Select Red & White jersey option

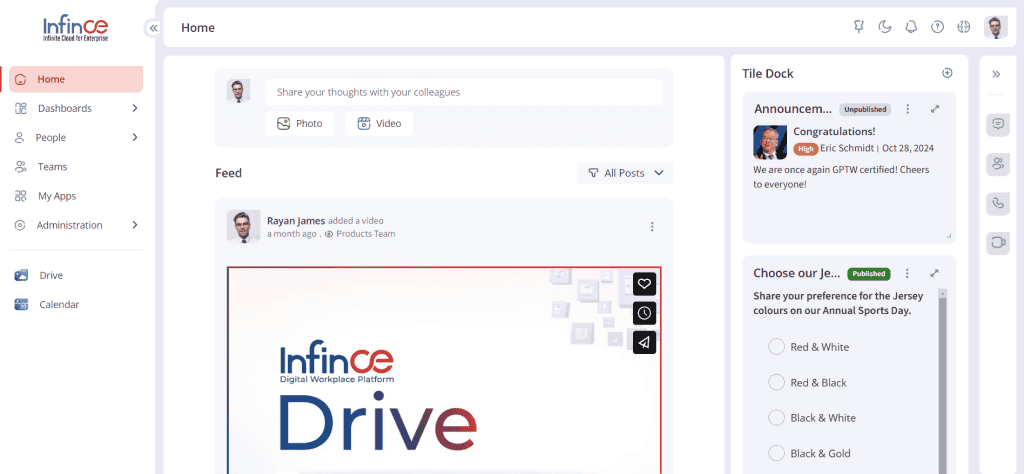776,347
